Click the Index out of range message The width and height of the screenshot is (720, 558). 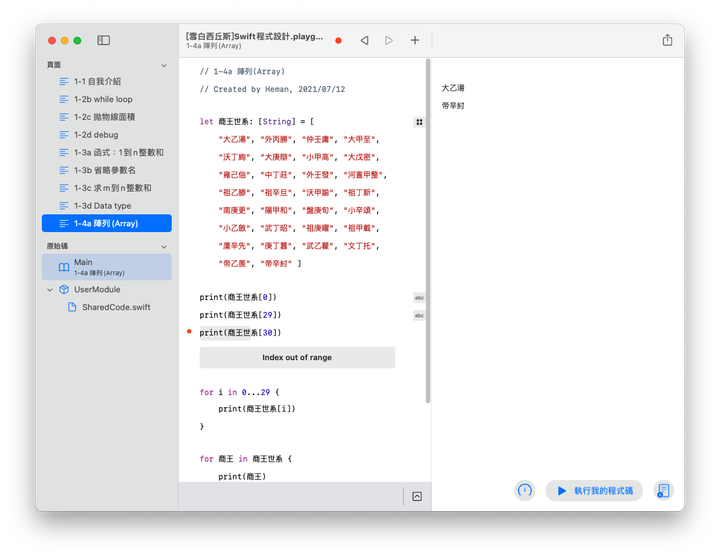(x=297, y=357)
